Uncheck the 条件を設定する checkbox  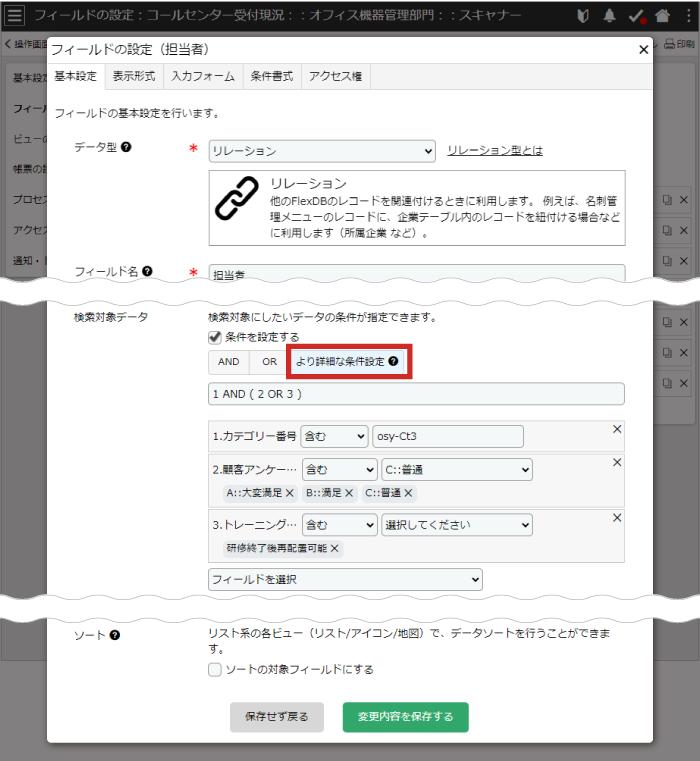click(215, 337)
